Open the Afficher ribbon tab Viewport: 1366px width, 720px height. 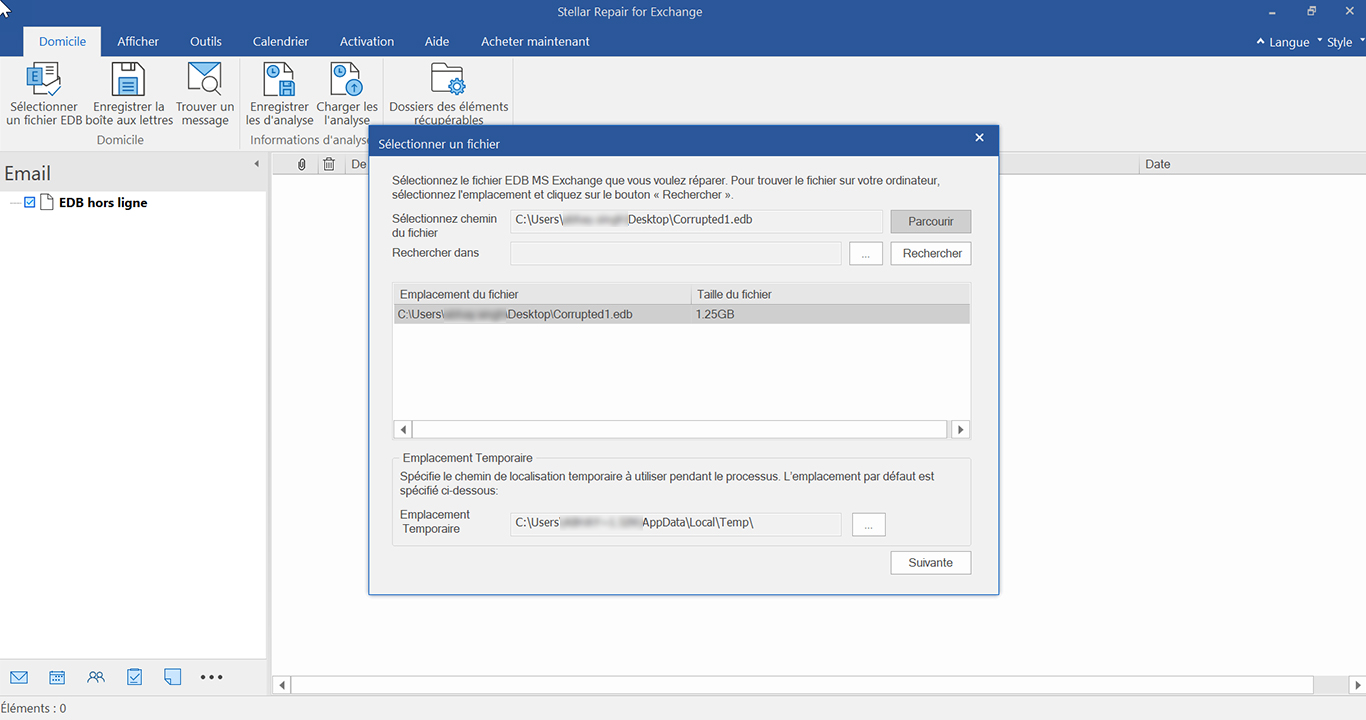[x=138, y=41]
